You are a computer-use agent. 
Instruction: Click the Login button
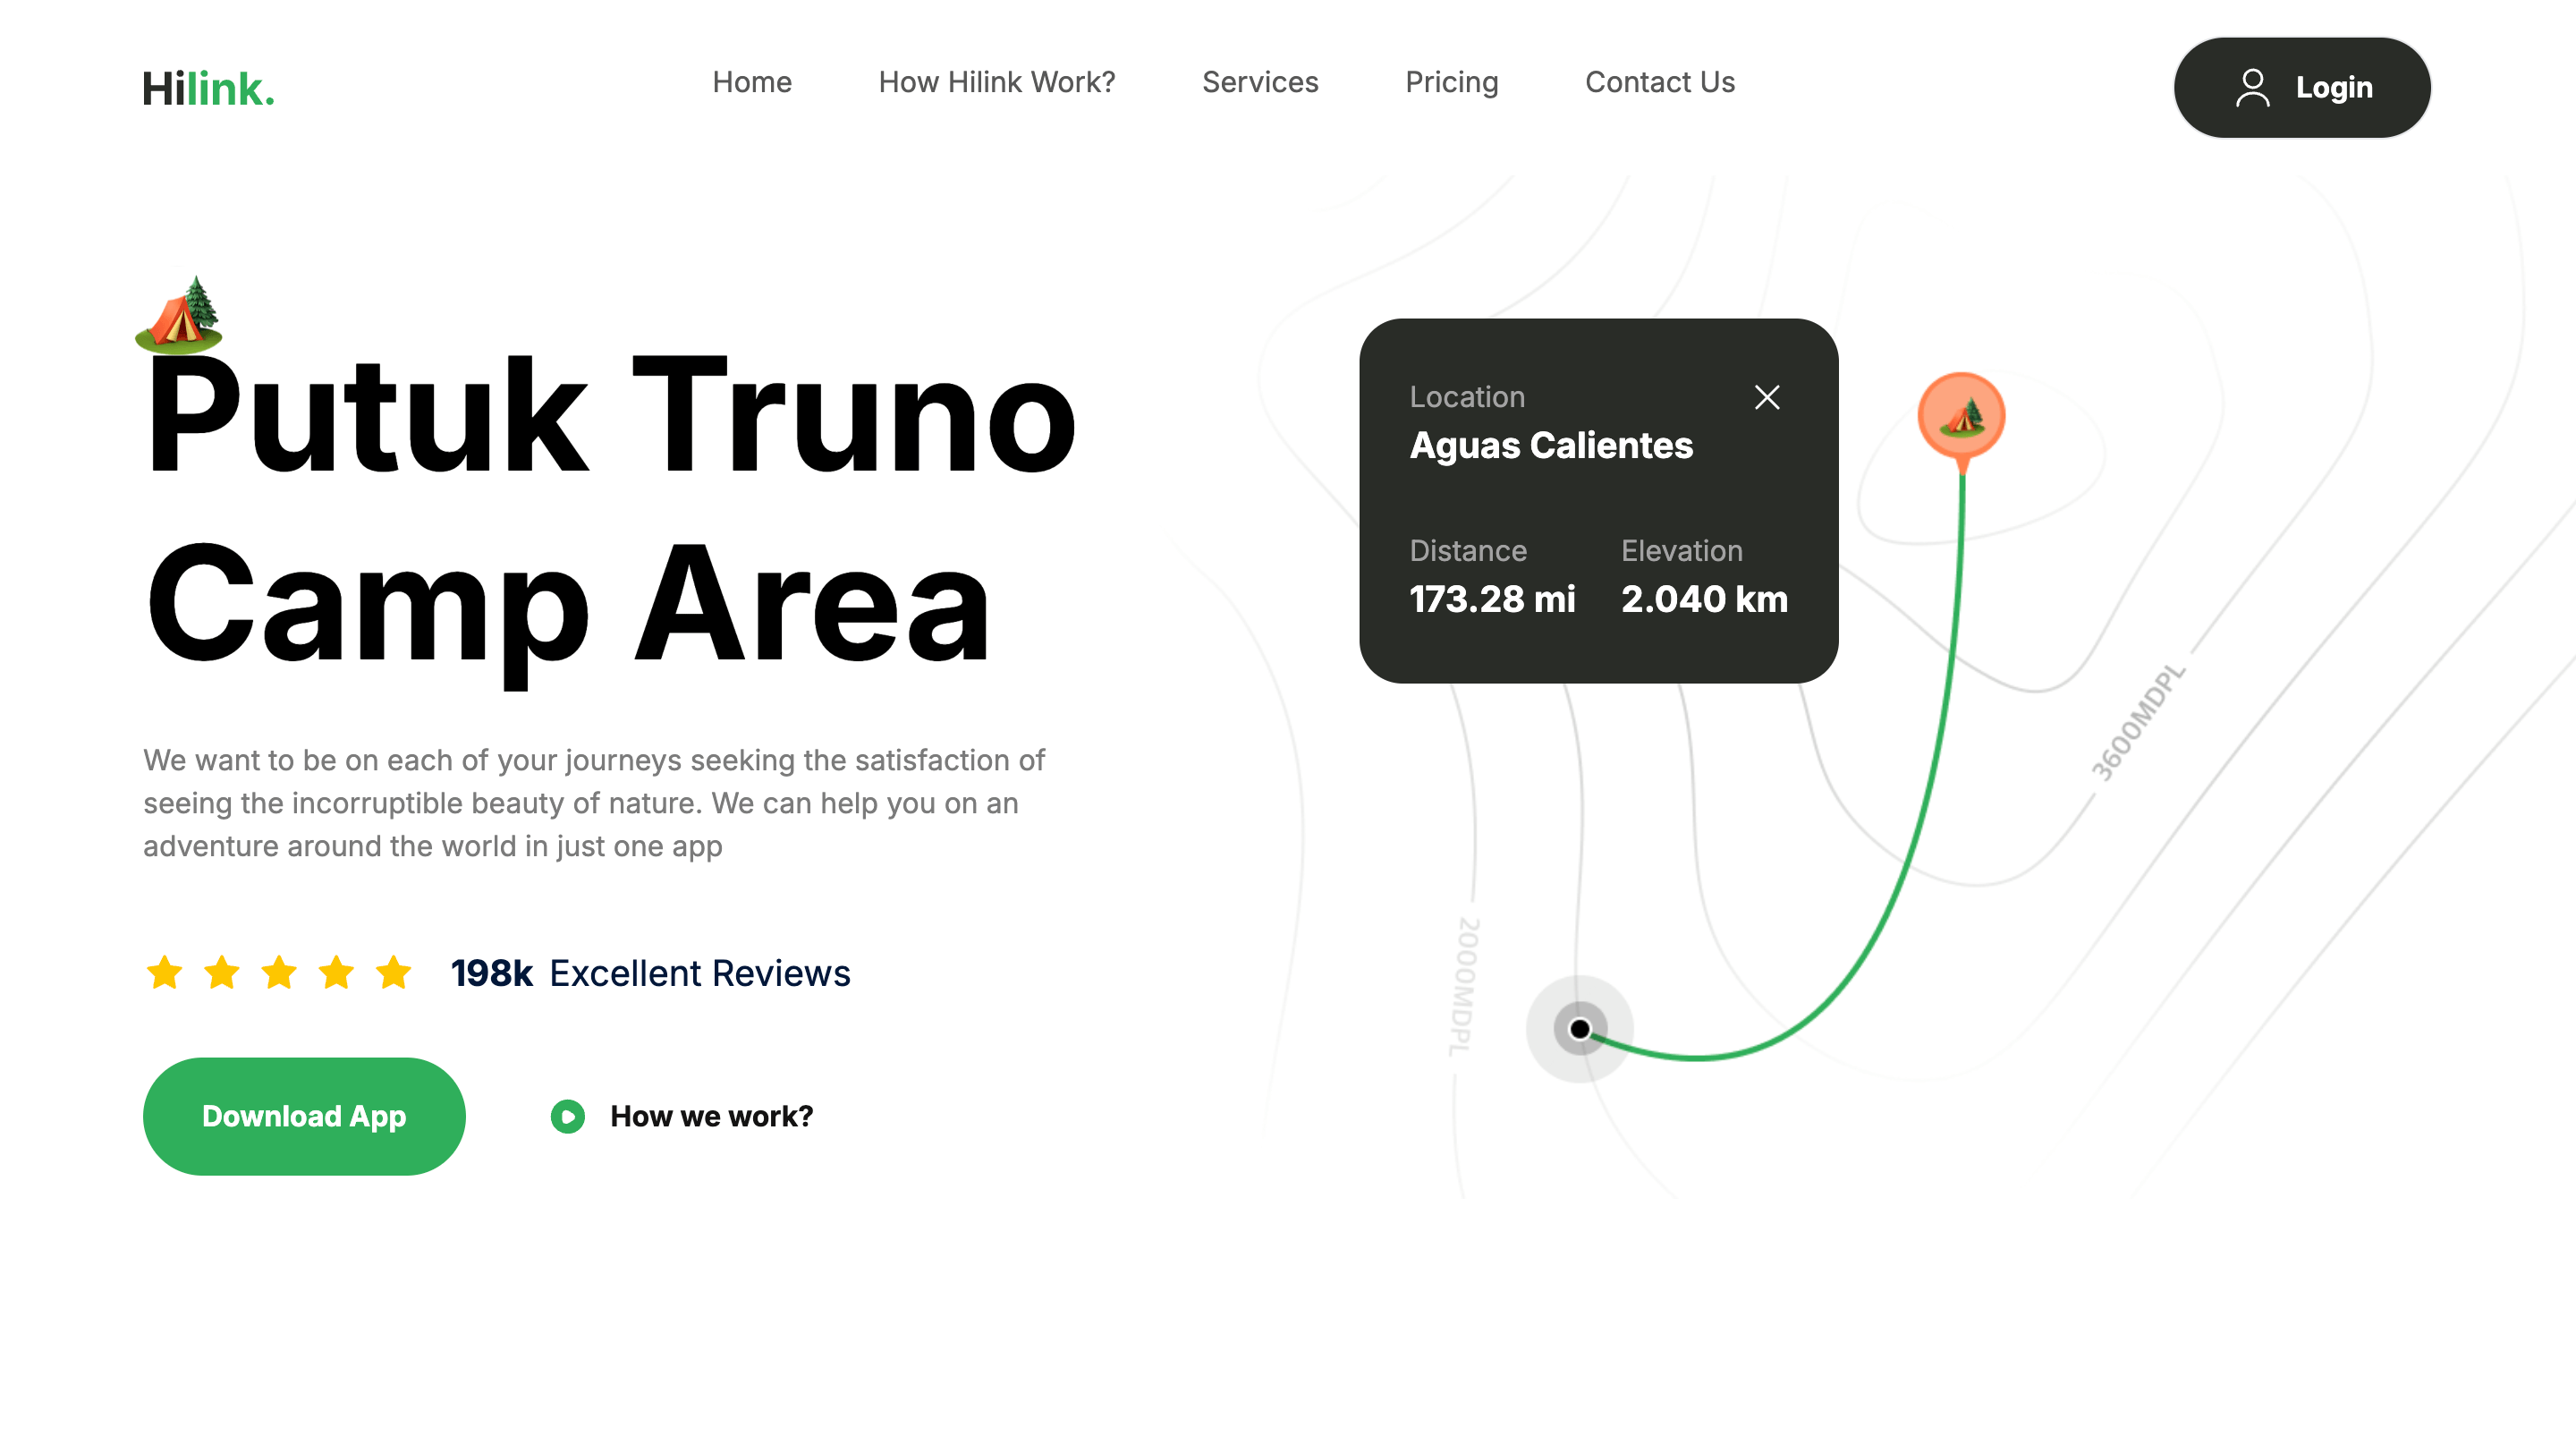point(2302,88)
